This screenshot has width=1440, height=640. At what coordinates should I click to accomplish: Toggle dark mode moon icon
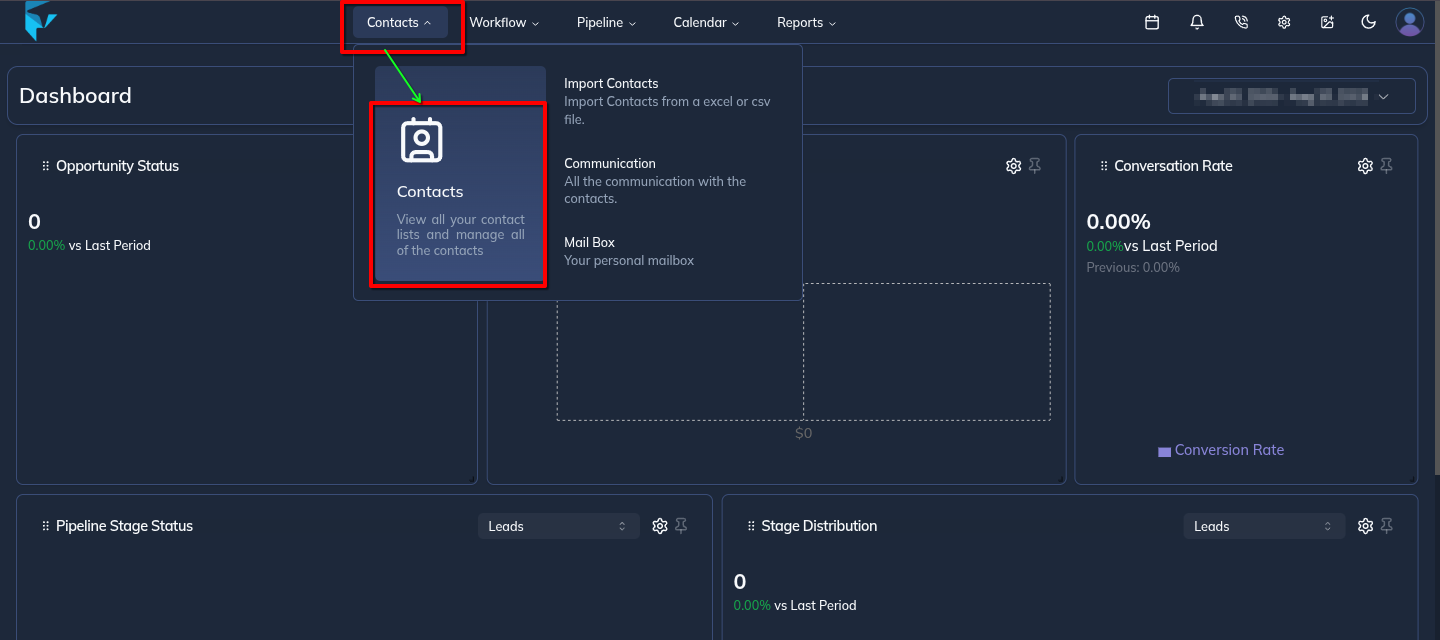pyautogui.click(x=1369, y=22)
